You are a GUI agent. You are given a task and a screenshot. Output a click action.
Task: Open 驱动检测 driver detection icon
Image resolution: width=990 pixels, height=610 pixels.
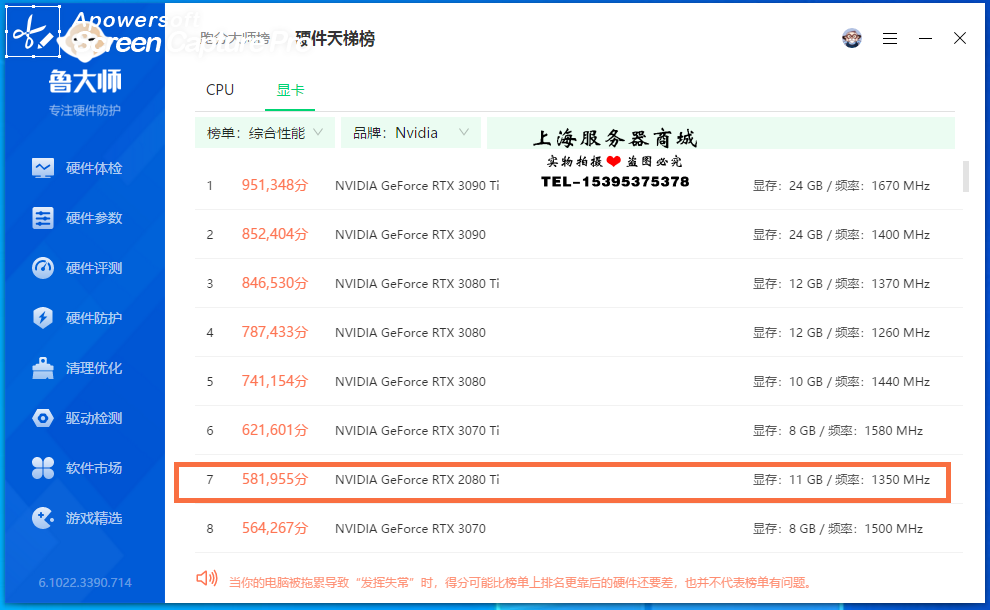tap(43, 418)
